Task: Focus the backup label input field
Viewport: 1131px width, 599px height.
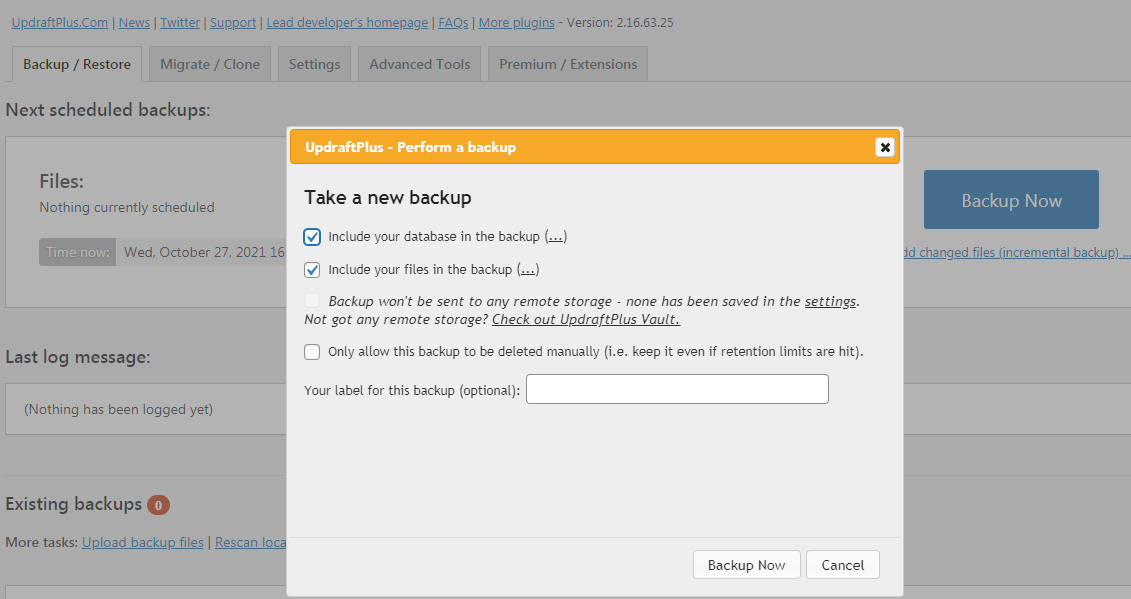Action: click(677, 389)
